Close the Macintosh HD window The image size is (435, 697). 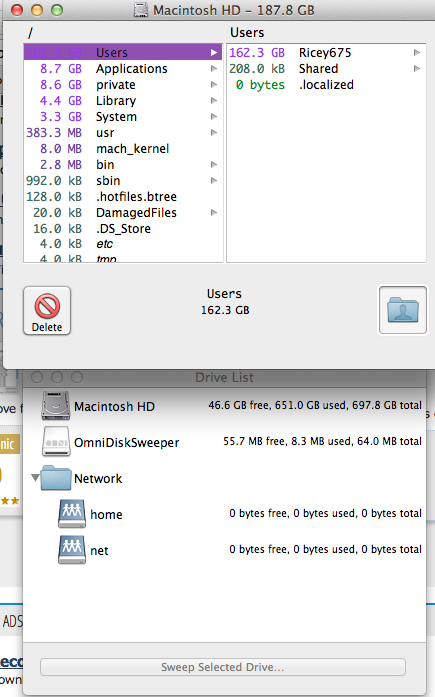click(17, 10)
